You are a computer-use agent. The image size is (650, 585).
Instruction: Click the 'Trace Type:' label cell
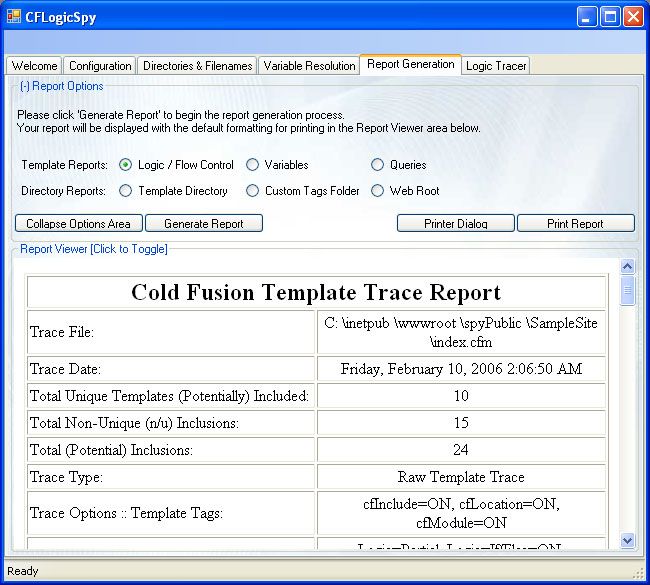(x=171, y=477)
